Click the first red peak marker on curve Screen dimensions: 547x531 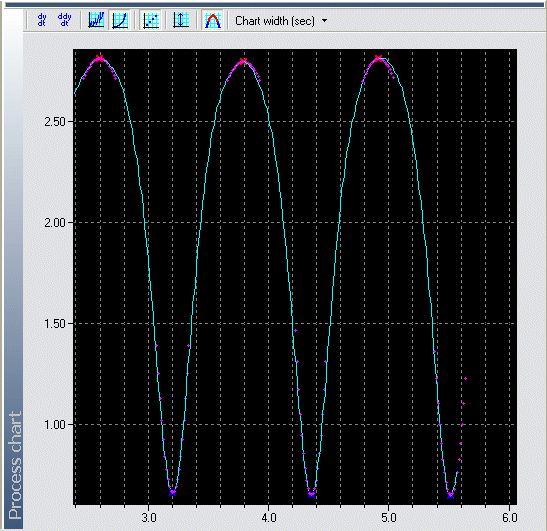click(100, 58)
